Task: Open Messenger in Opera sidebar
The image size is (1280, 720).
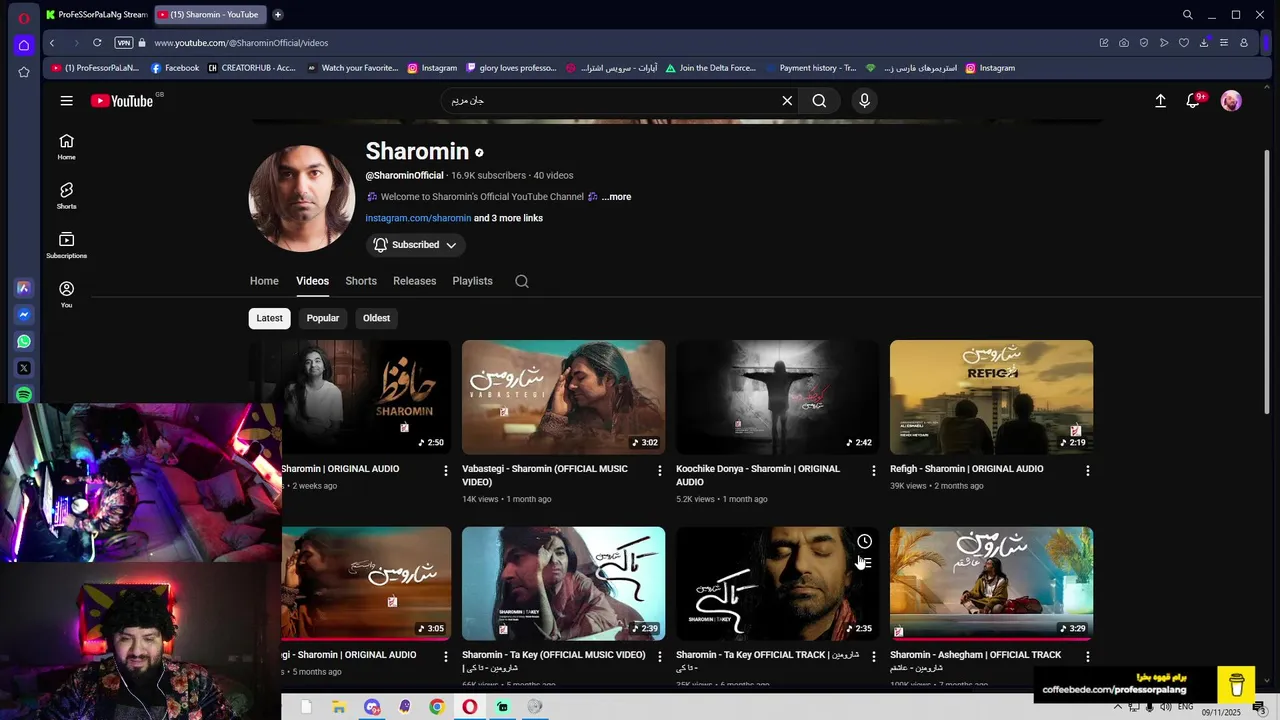Action: (24, 314)
